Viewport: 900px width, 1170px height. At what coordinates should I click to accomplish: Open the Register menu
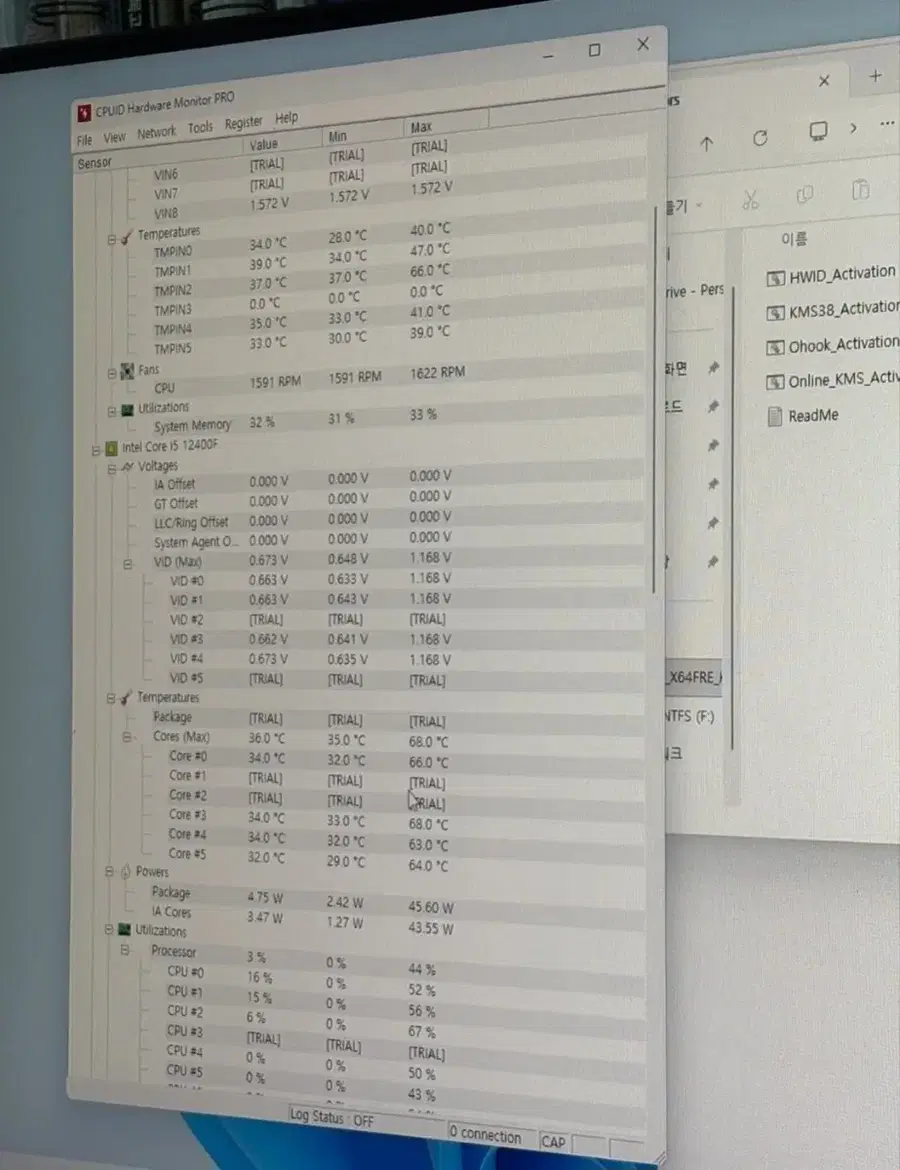tap(243, 123)
